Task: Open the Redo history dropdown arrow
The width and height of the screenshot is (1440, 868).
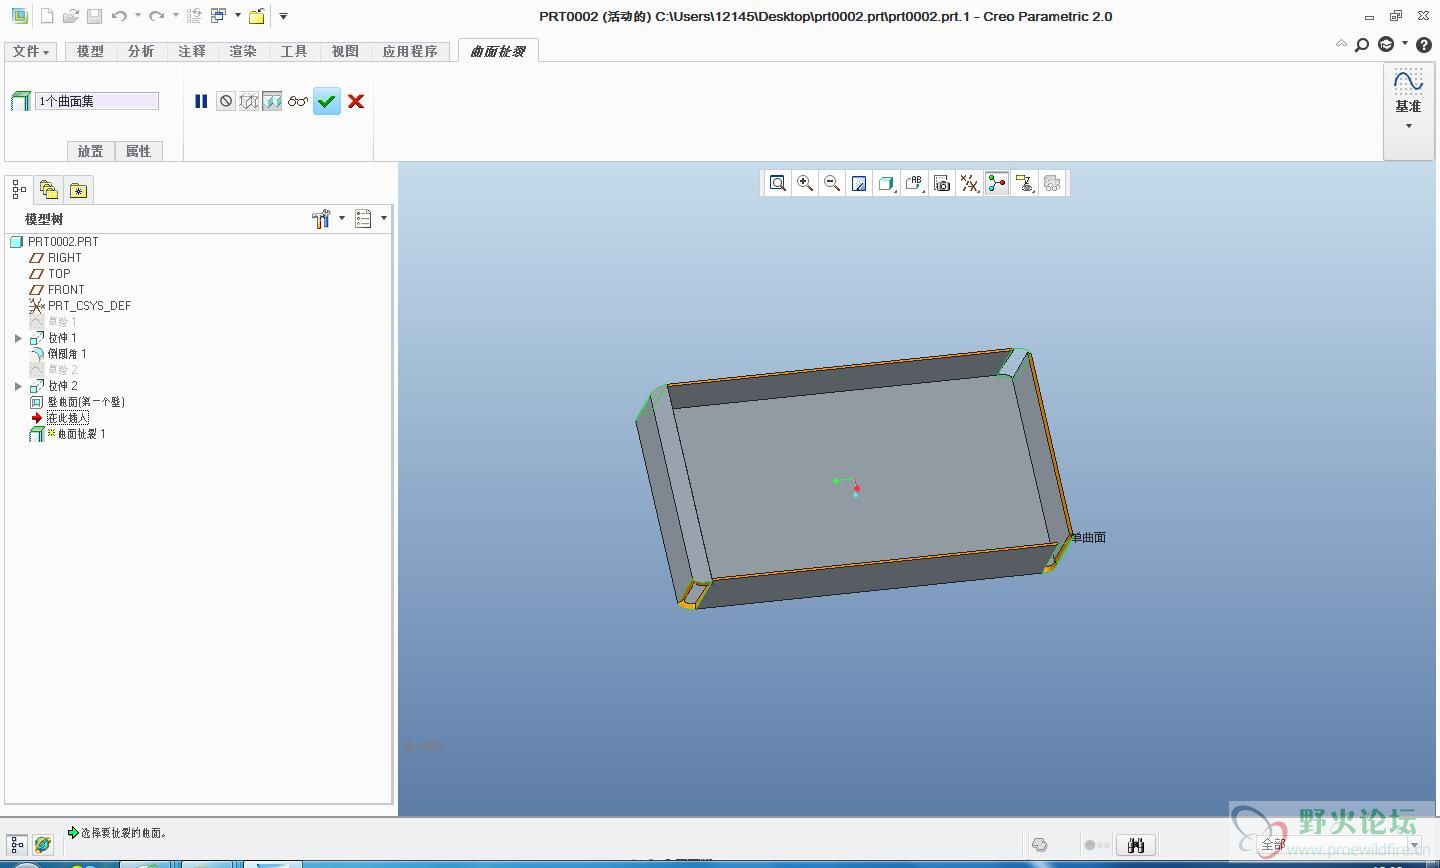Action: pos(175,16)
